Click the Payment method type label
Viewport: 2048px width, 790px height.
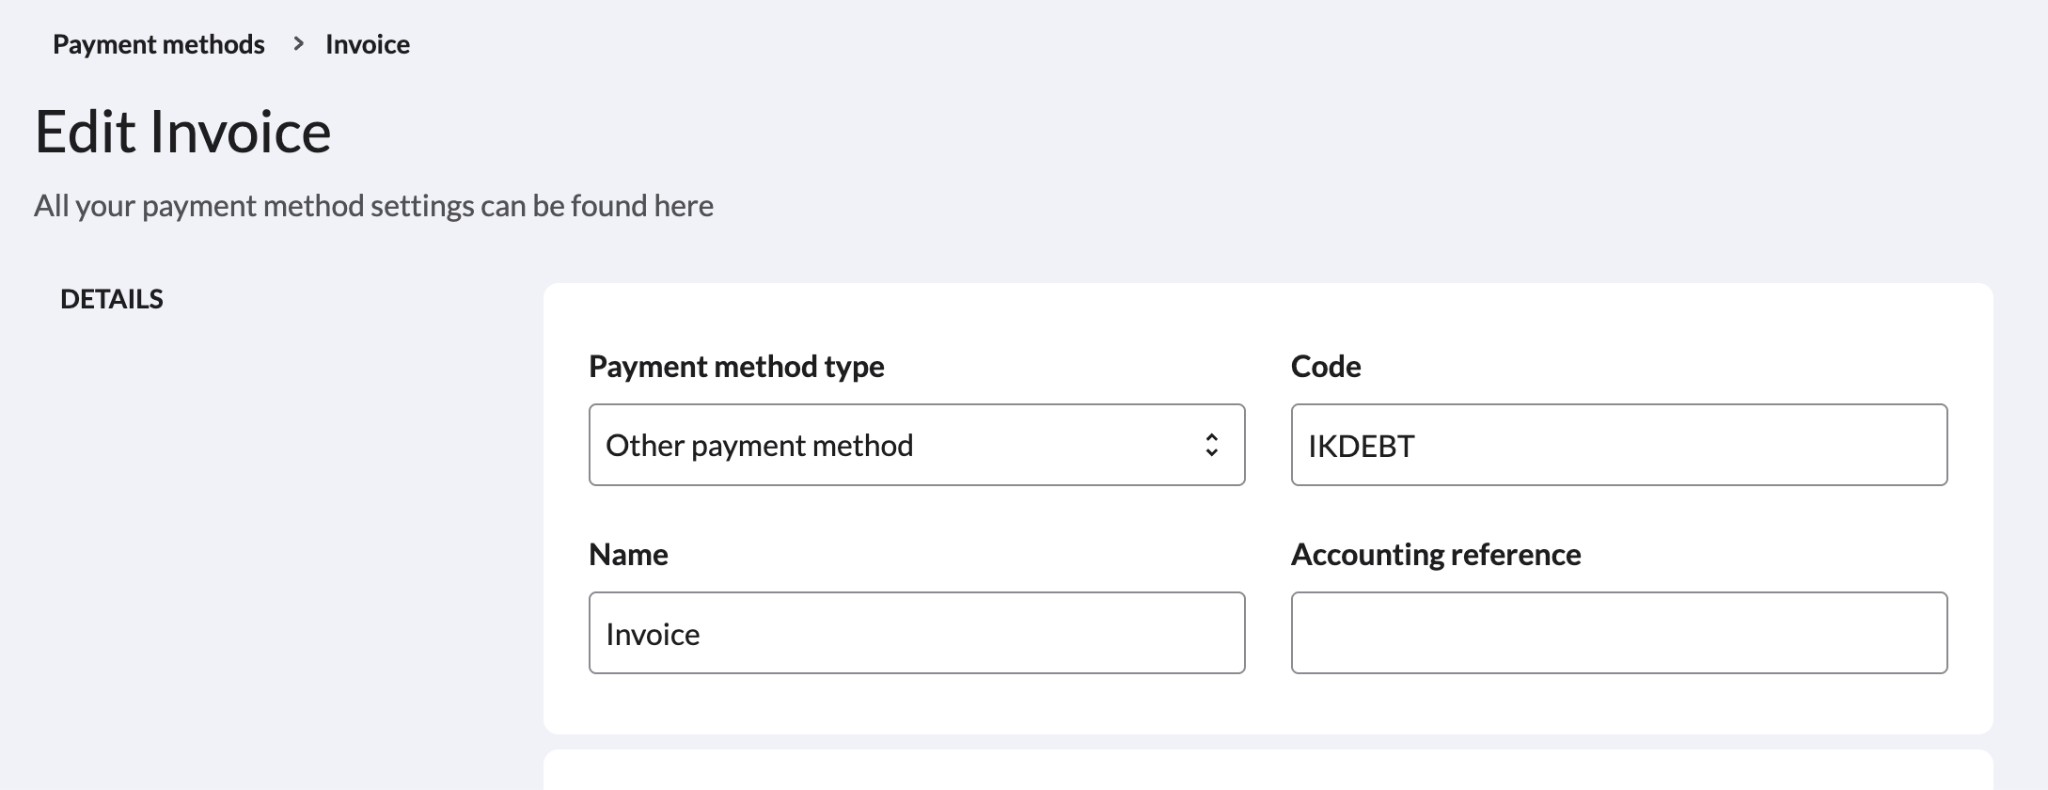[x=736, y=367]
